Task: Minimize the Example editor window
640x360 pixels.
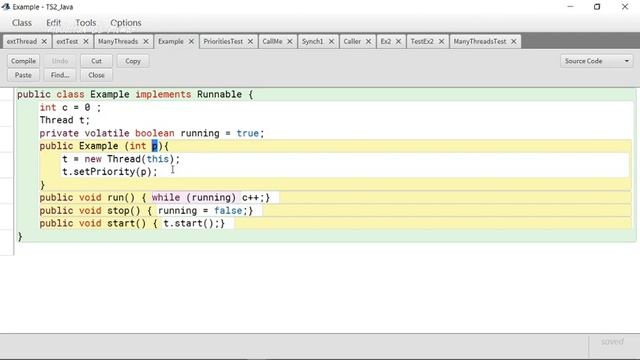Action: click(x=570, y=7)
